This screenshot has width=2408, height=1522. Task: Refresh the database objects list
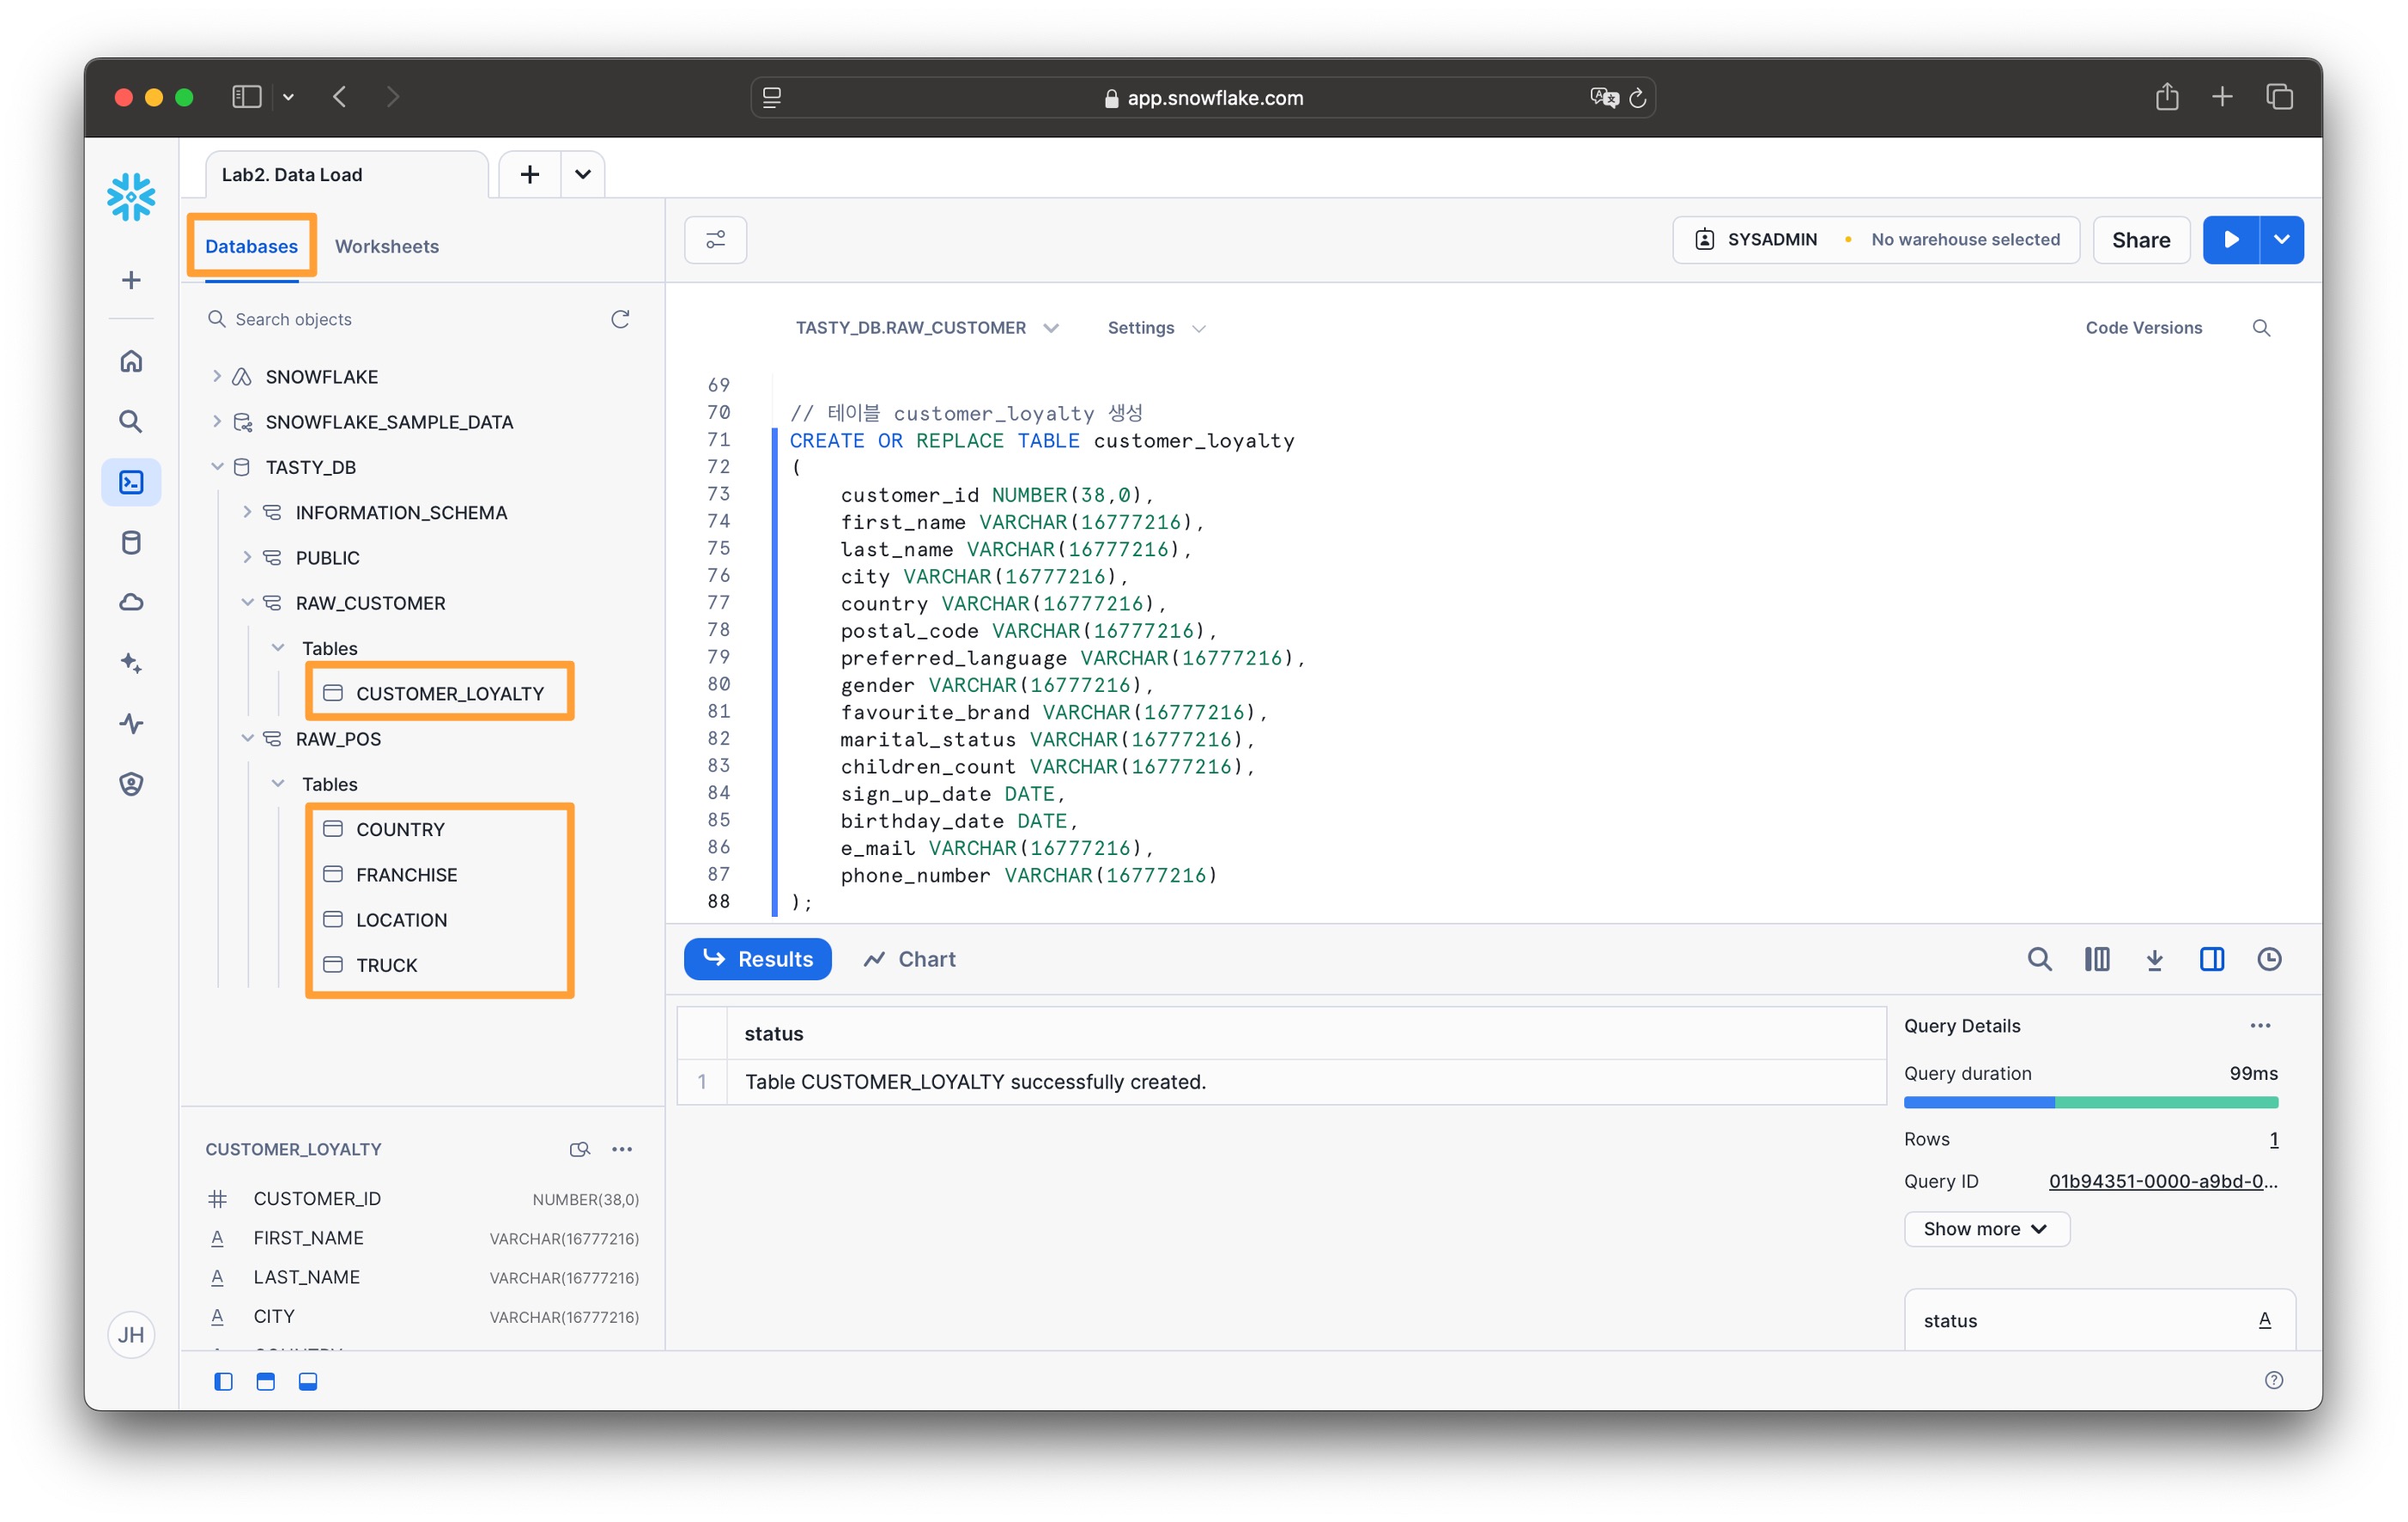point(620,319)
